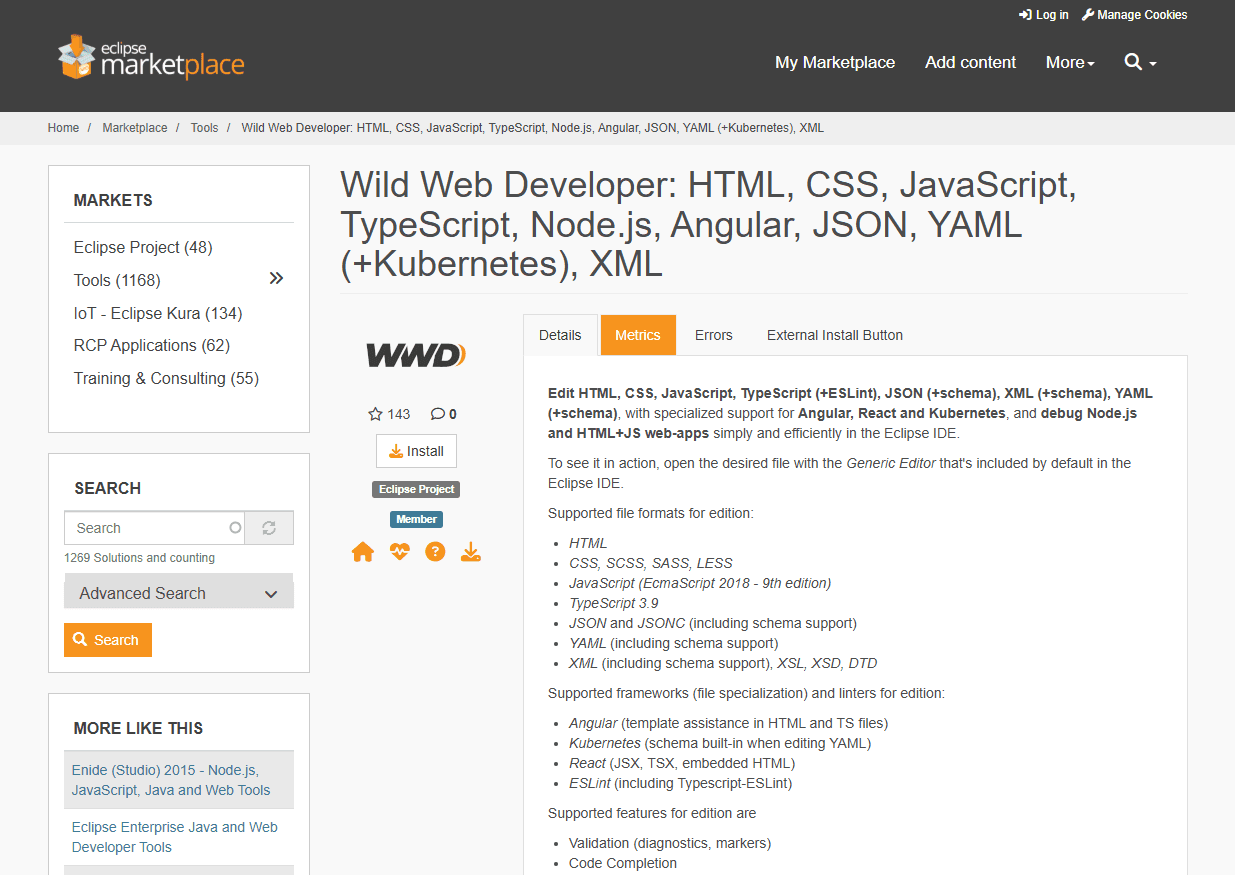This screenshot has width=1235, height=875.
Task: Click the Eclipse Marketplace logo
Action: point(150,57)
